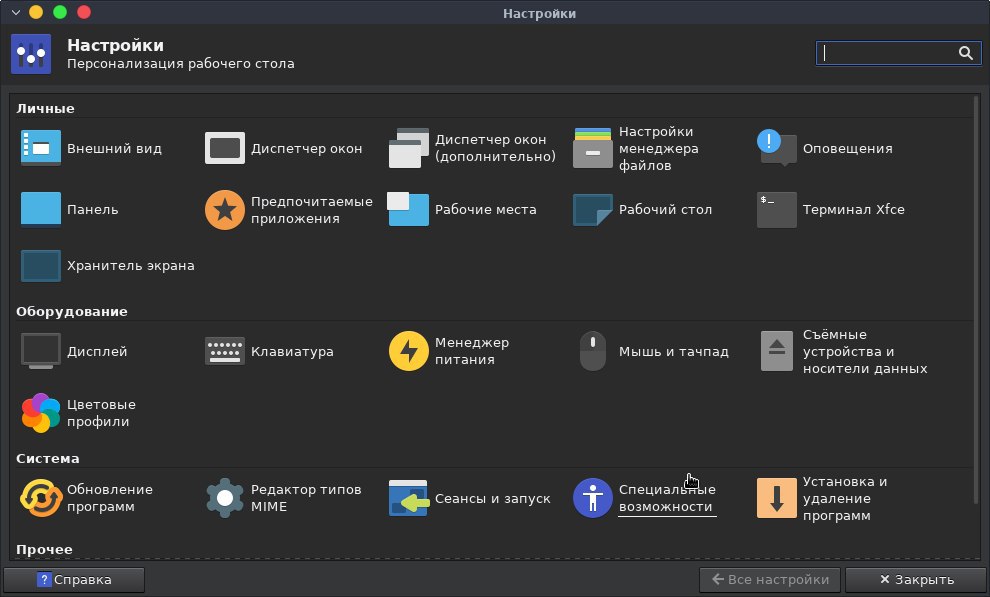Open Настройки менеджера файлов icon
Viewport: 990px width, 597px height.
(592, 148)
